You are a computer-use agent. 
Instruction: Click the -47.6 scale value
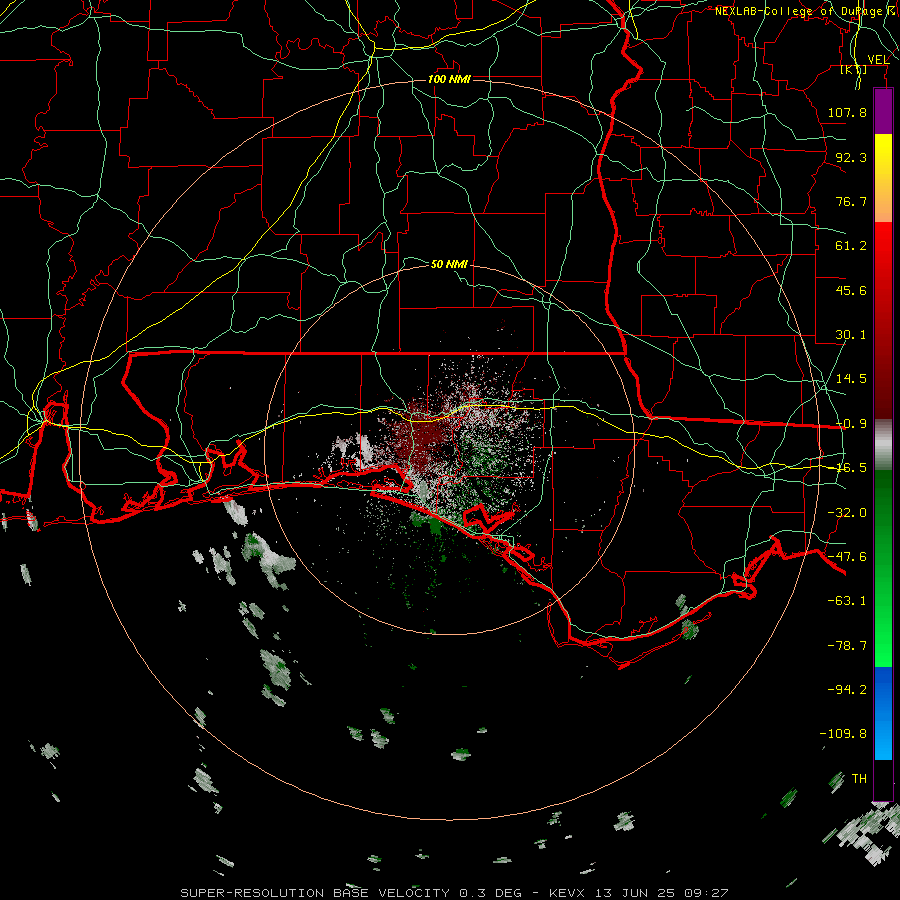click(x=847, y=557)
